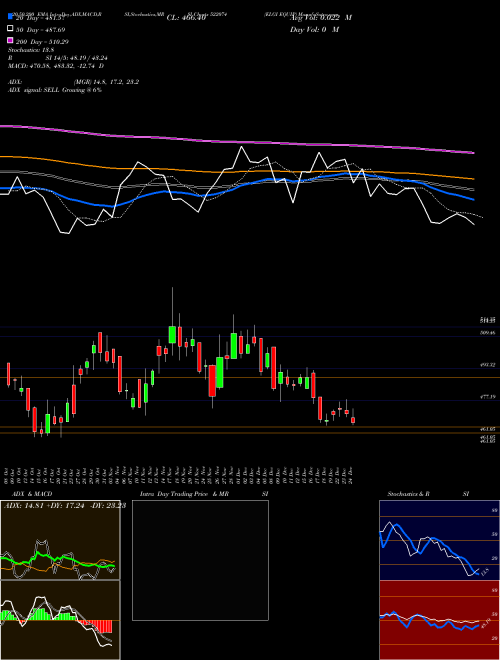Select the '50 Day = 487.69' legend text
The height and width of the screenshot is (660, 500).
point(41,30)
